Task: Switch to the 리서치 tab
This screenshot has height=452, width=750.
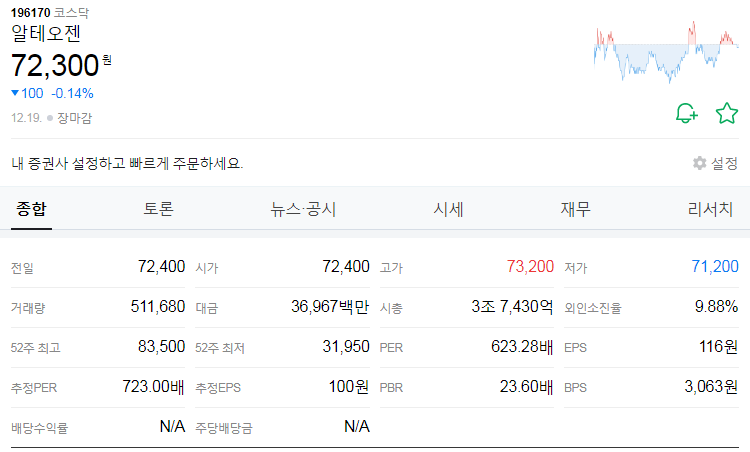Action: coord(710,209)
